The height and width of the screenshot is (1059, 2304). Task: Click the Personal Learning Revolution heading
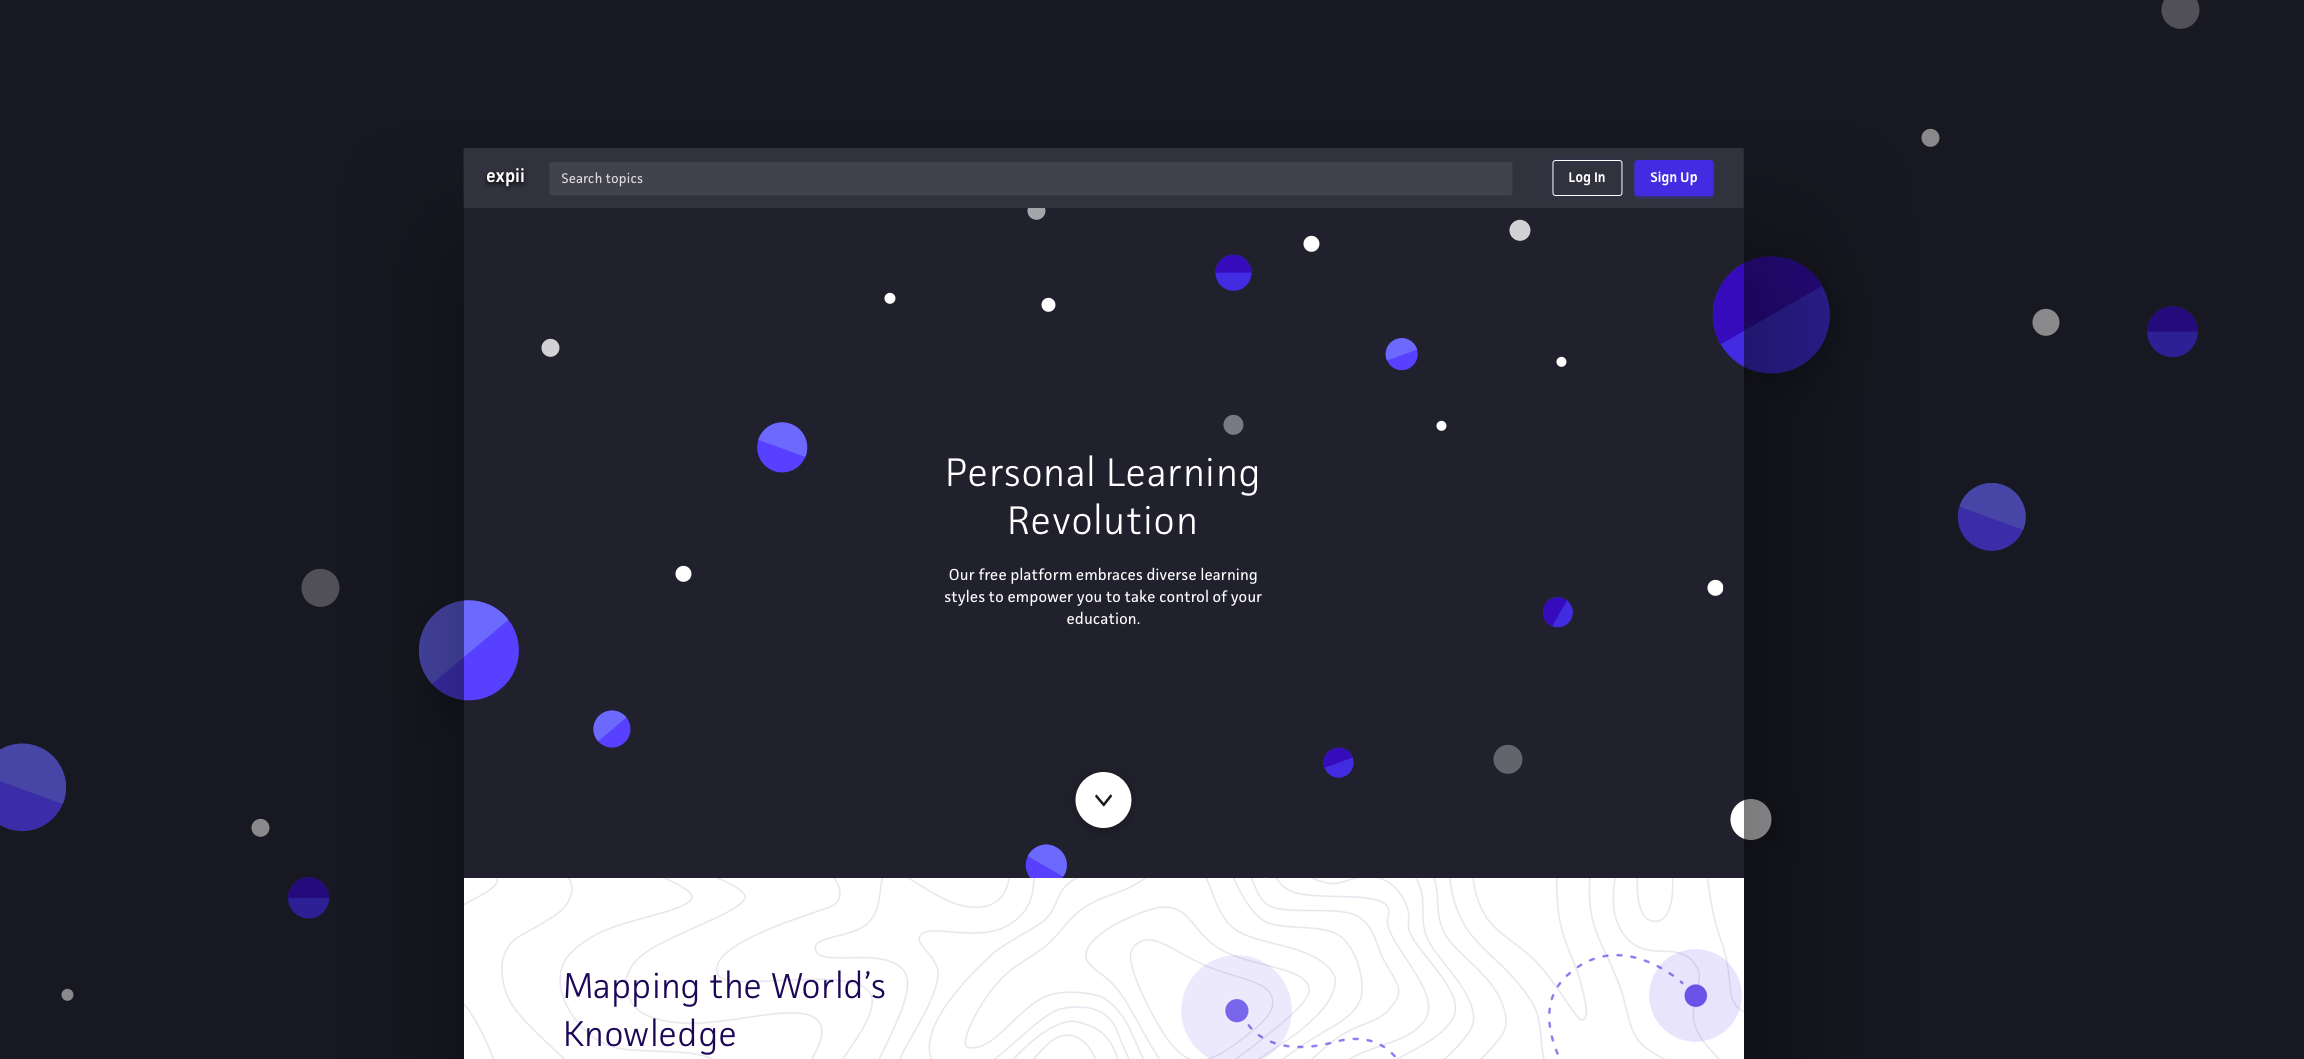(x=1103, y=497)
